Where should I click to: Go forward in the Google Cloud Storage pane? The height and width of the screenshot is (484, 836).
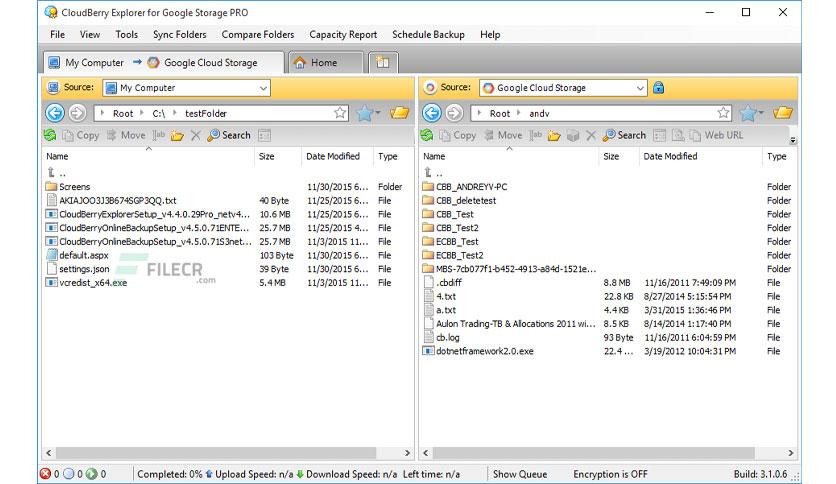[454, 113]
